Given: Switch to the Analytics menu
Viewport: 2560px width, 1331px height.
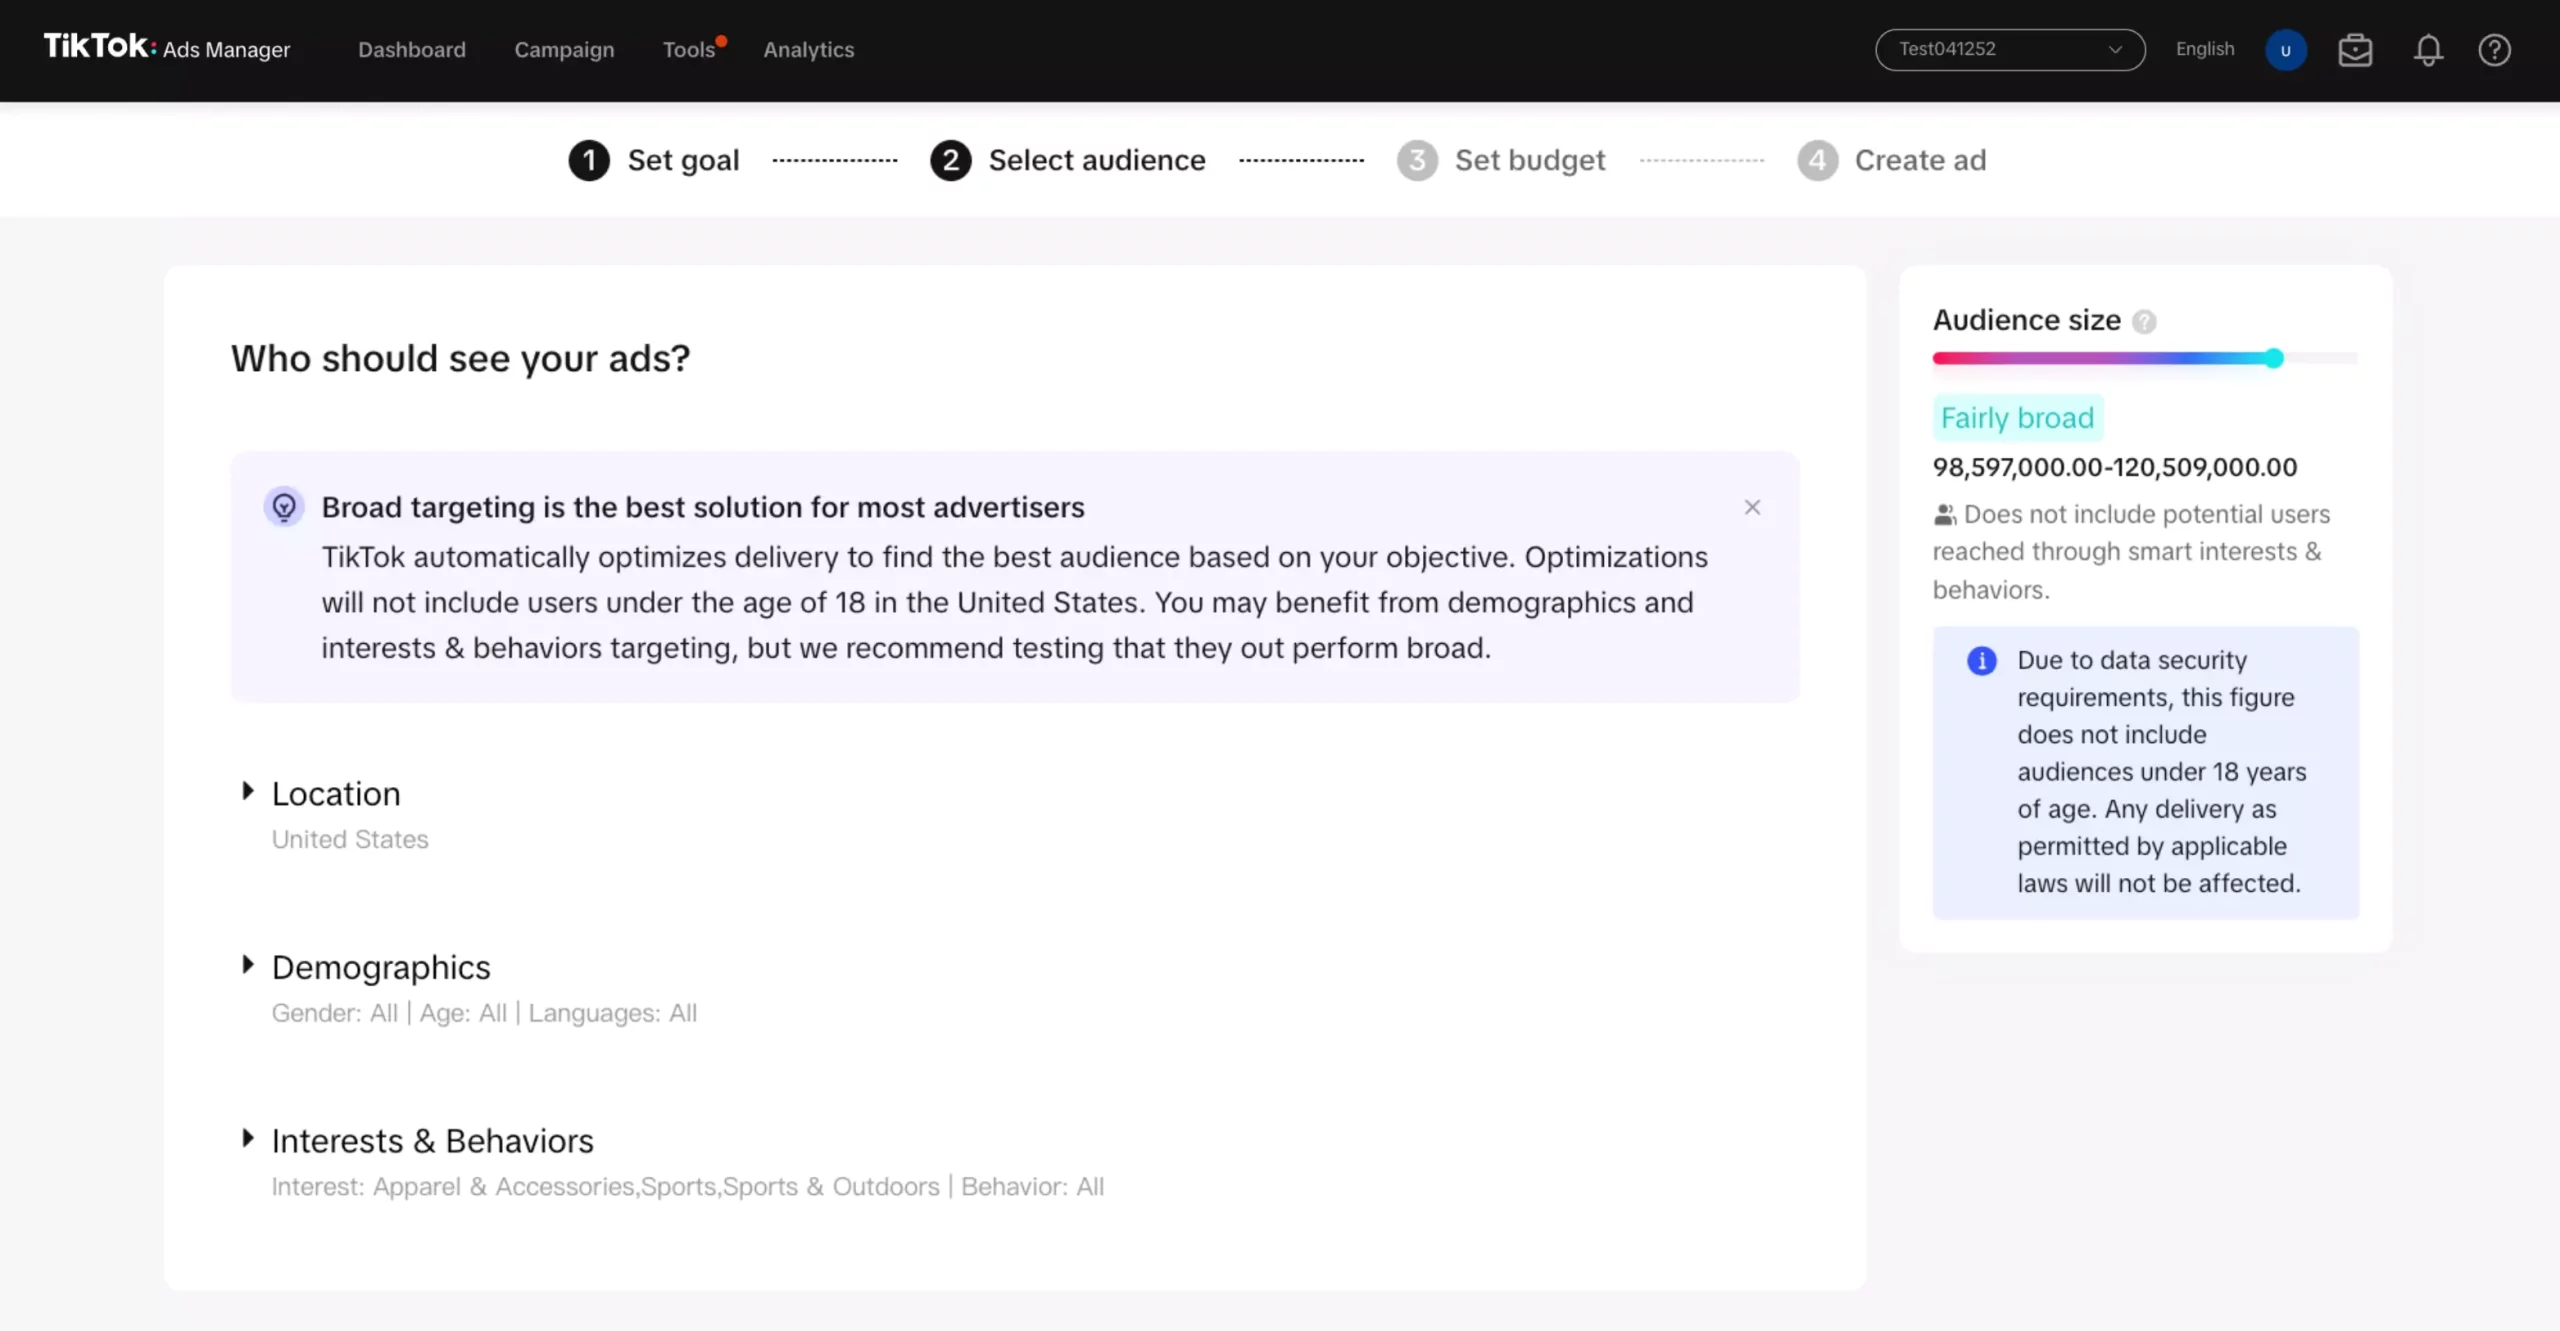Looking at the screenshot, I should (x=808, y=50).
